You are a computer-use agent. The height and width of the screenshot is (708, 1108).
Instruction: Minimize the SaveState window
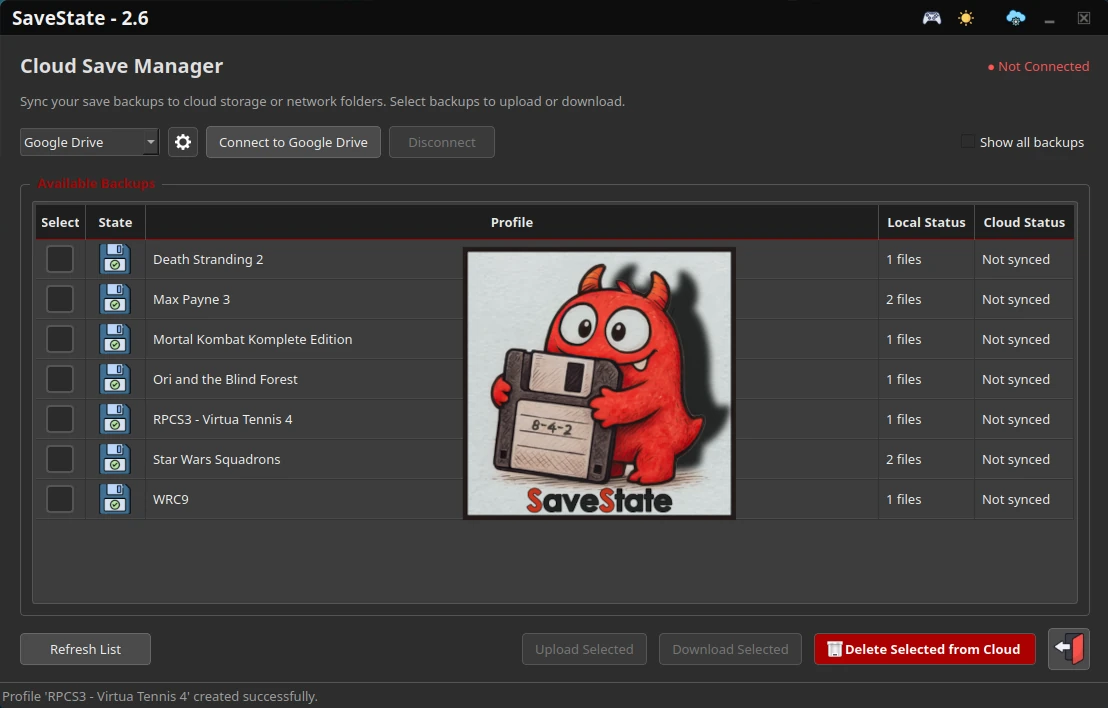coord(1049,19)
